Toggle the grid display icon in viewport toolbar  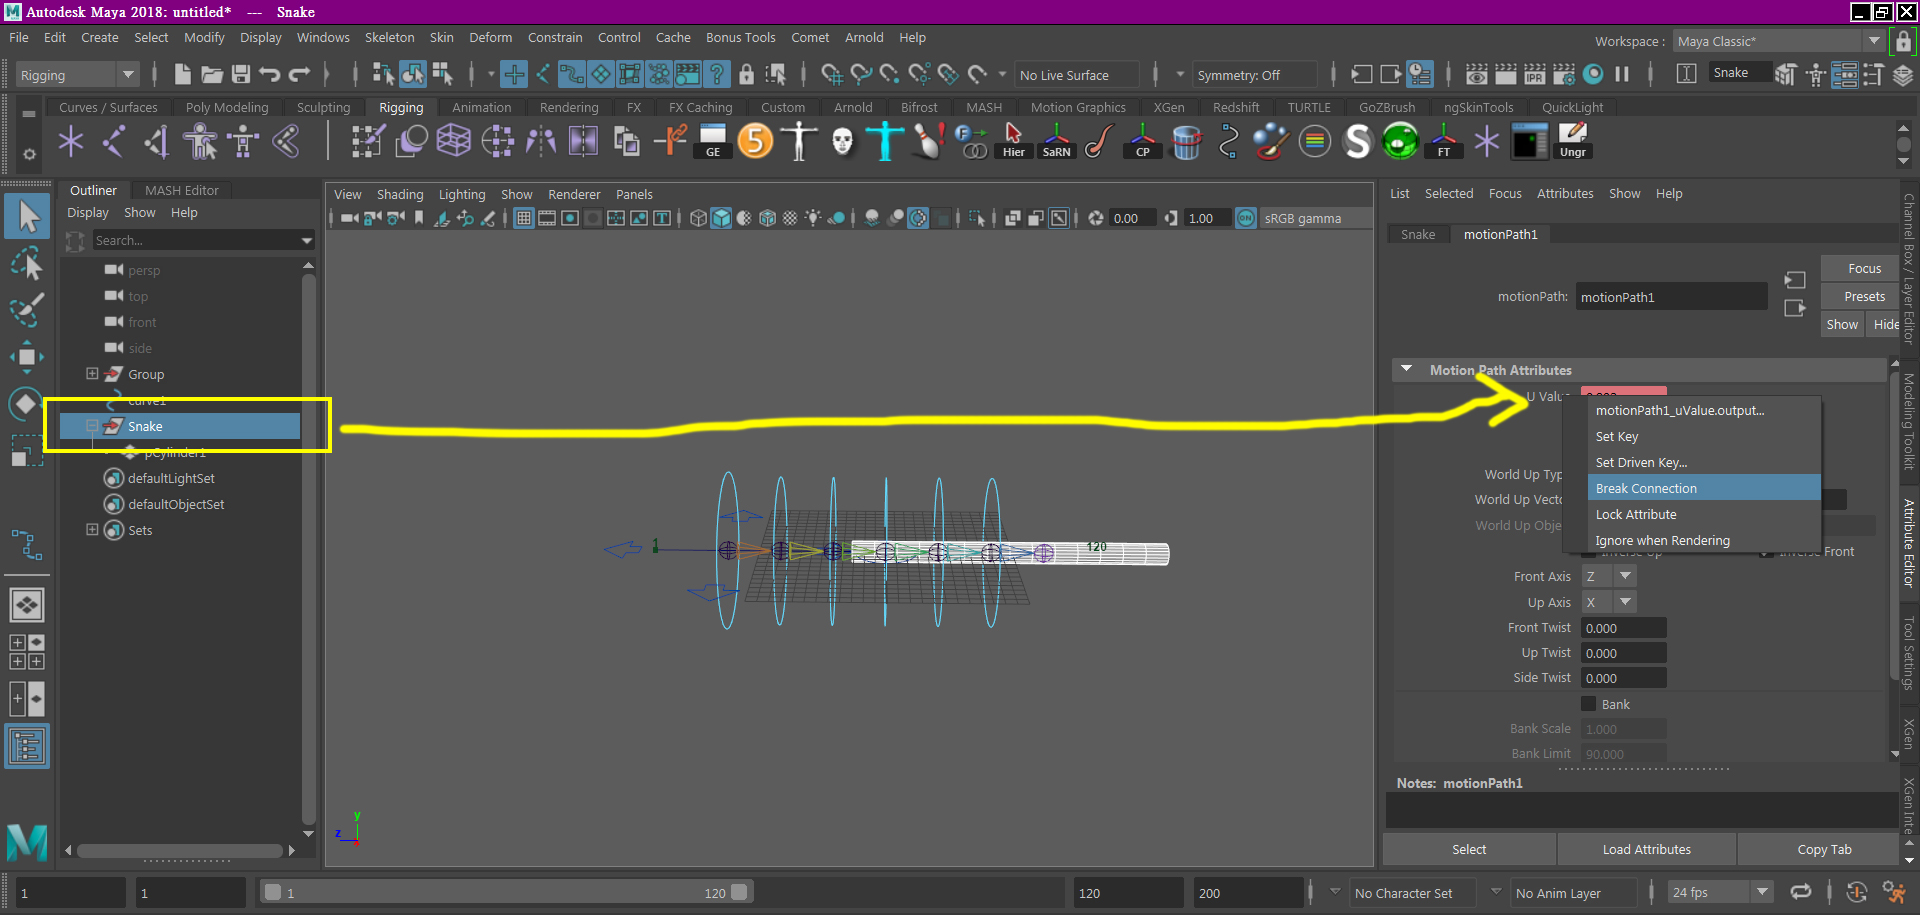[x=523, y=218]
